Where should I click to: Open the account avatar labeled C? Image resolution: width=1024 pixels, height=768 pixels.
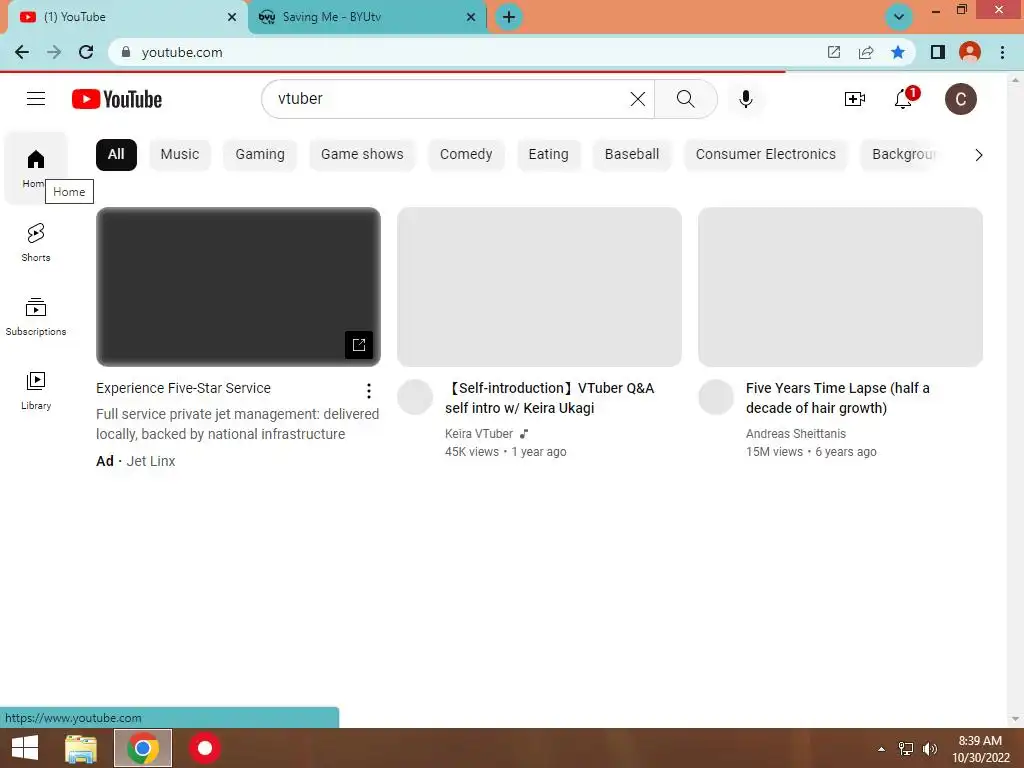tap(961, 99)
